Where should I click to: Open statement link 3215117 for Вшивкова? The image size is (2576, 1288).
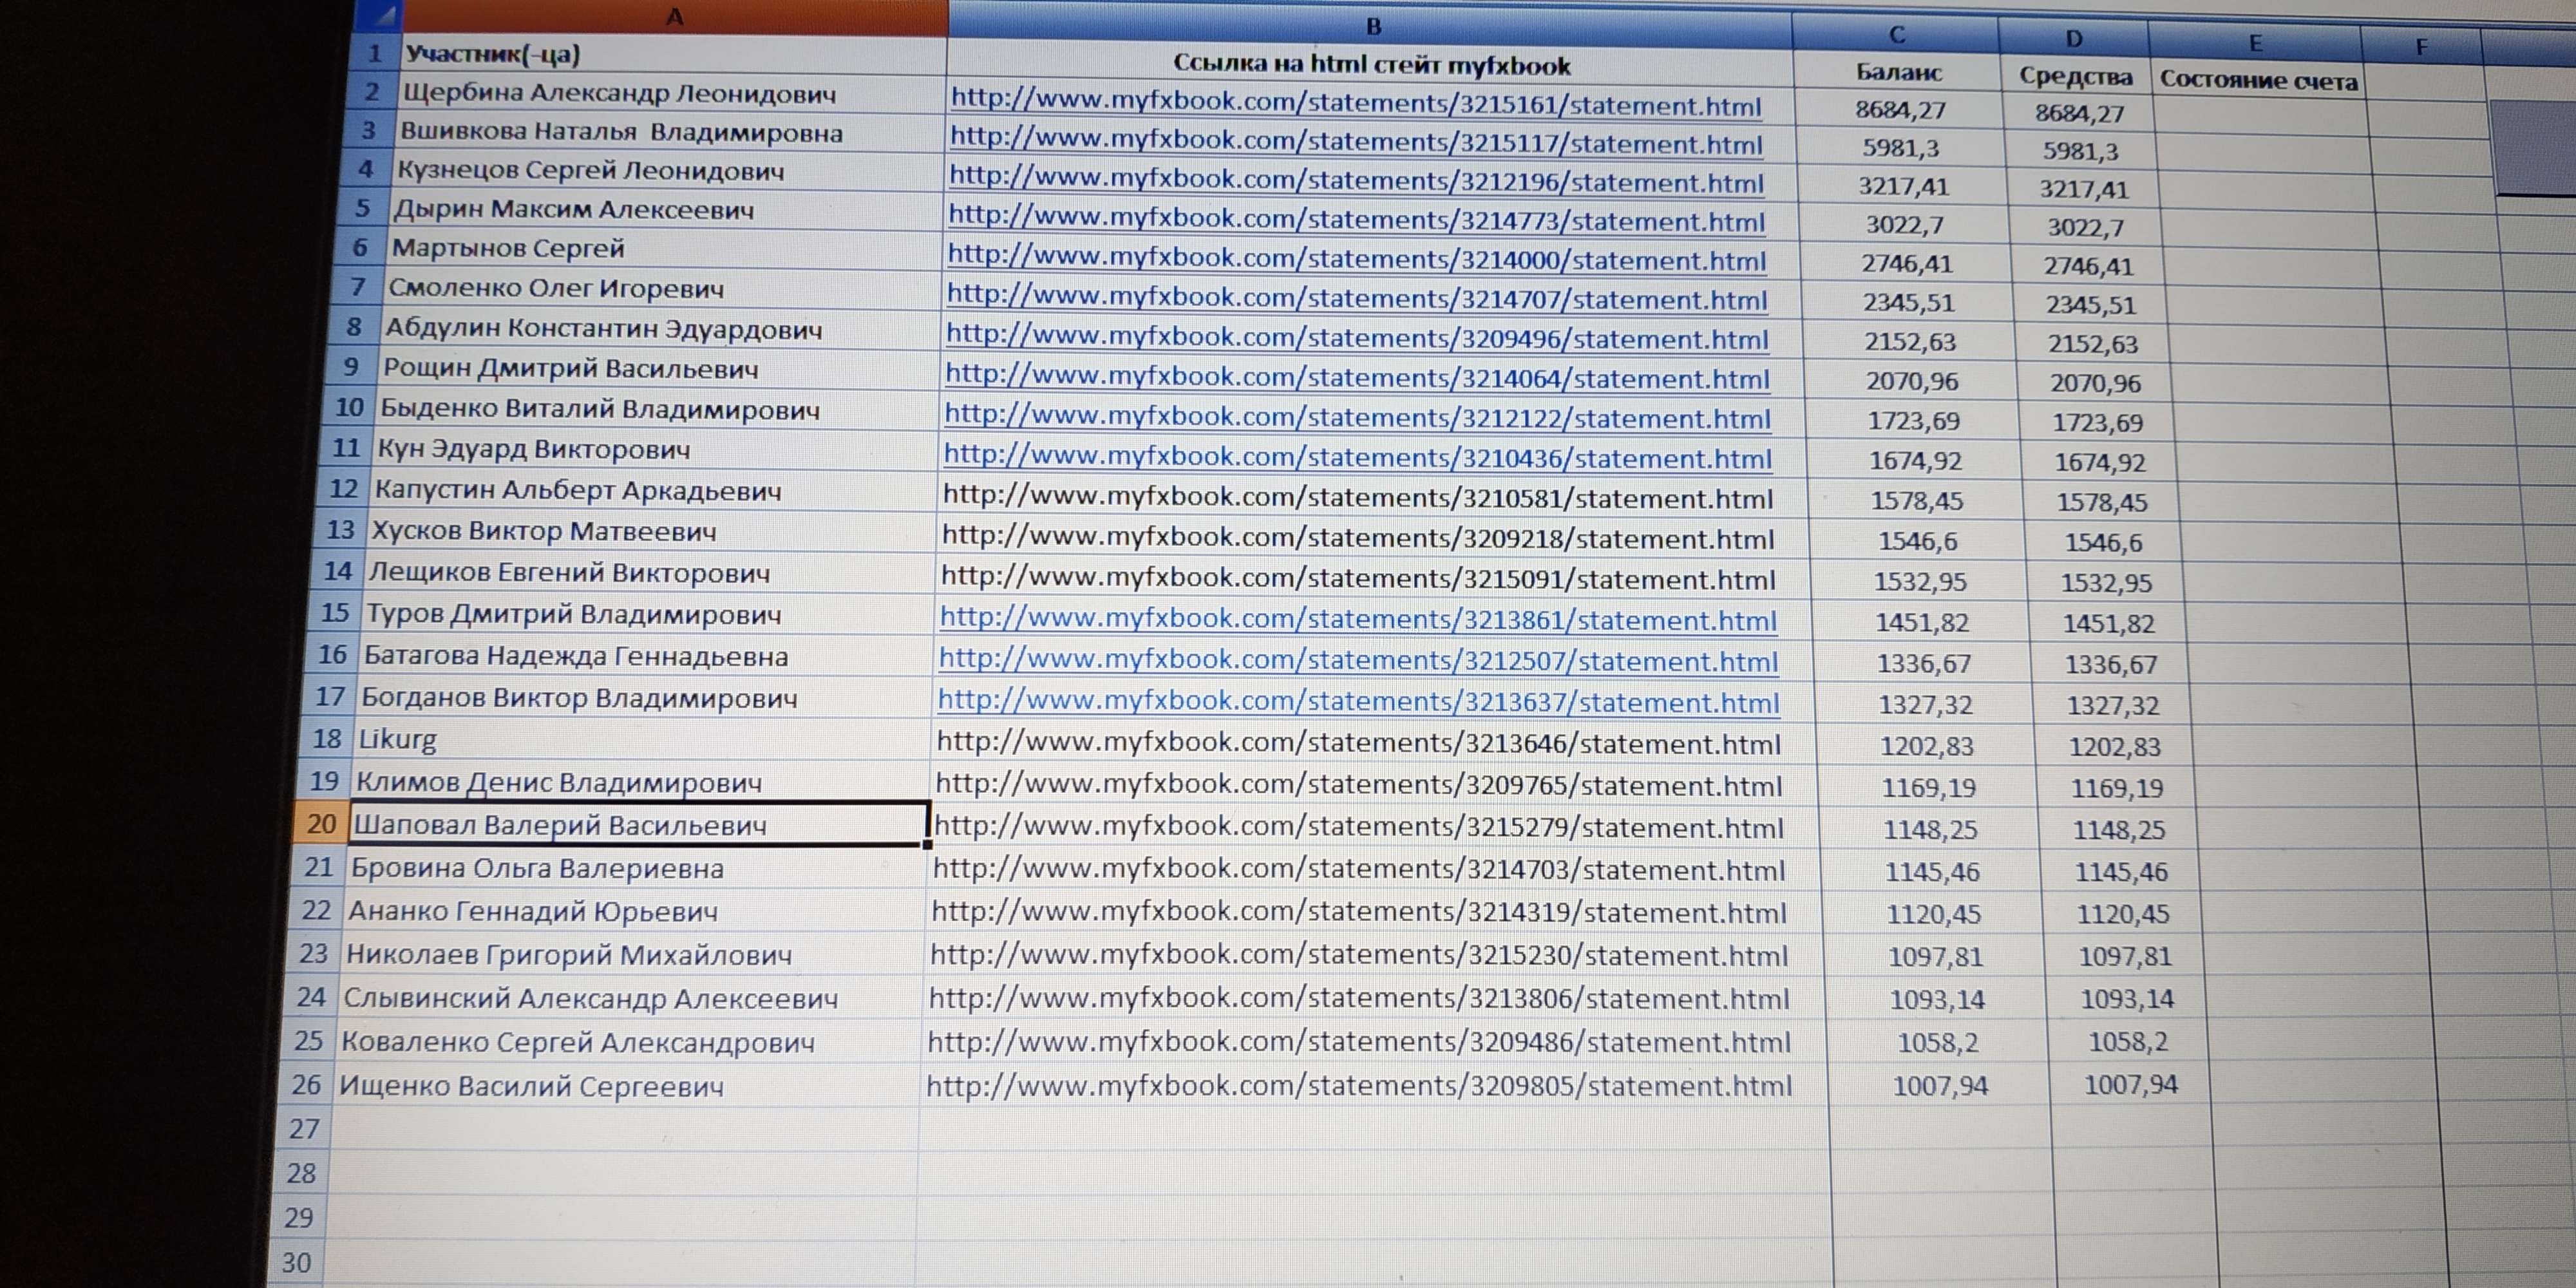[1355, 140]
